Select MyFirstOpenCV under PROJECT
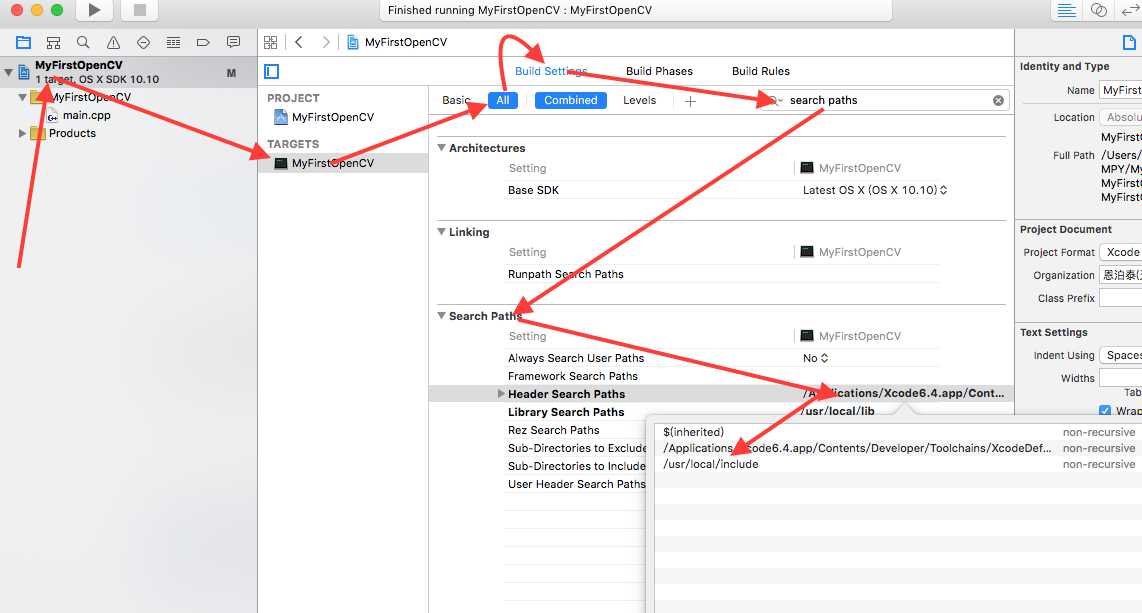 click(333, 117)
